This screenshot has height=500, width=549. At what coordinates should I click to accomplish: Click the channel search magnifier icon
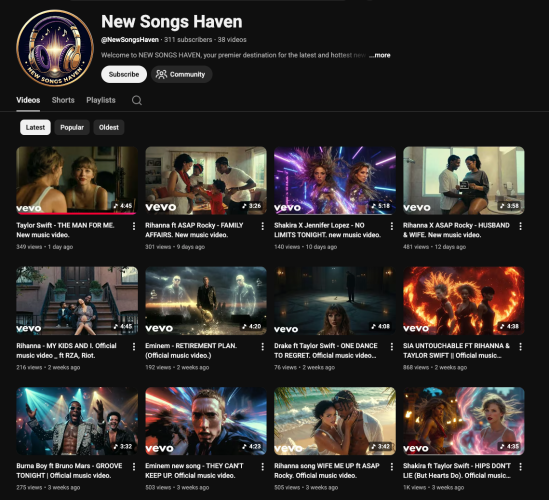pos(137,100)
